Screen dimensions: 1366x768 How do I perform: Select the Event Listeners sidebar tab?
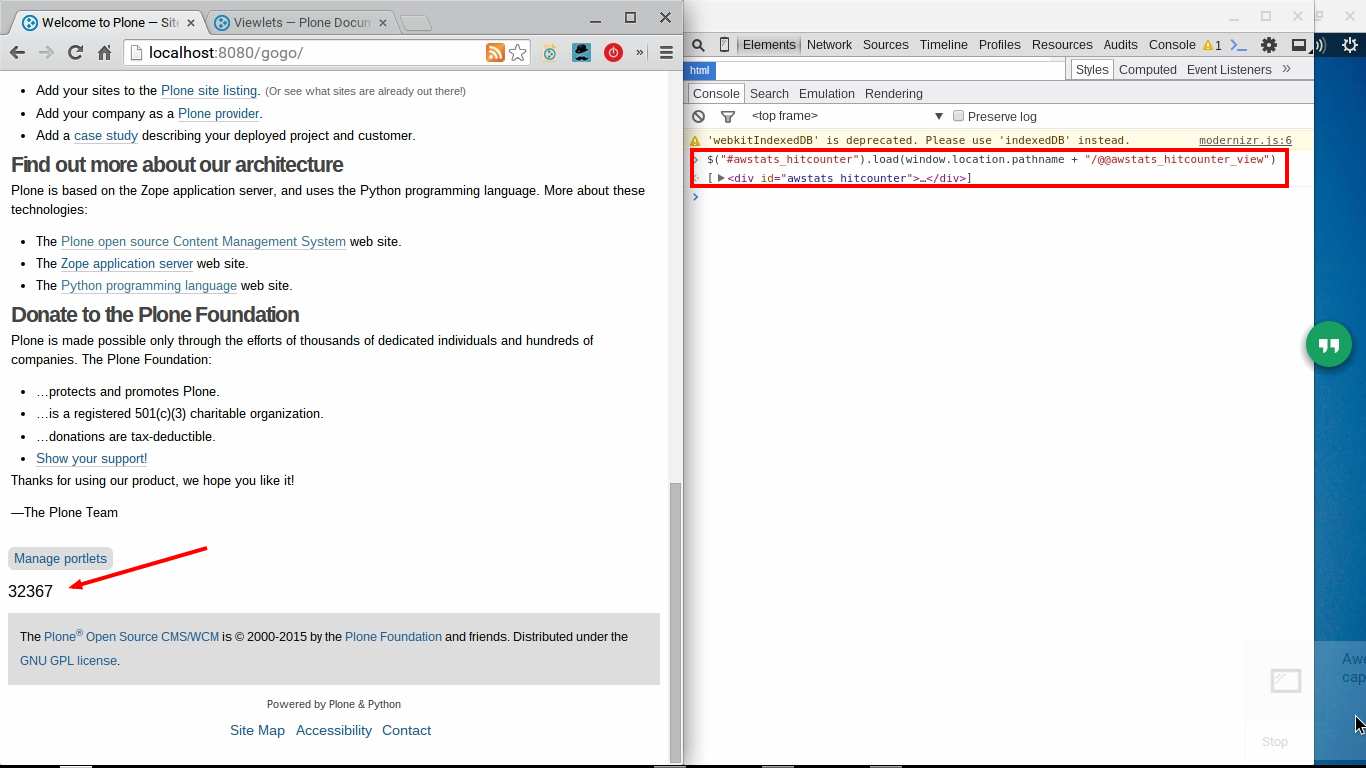(x=1229, y=69)
